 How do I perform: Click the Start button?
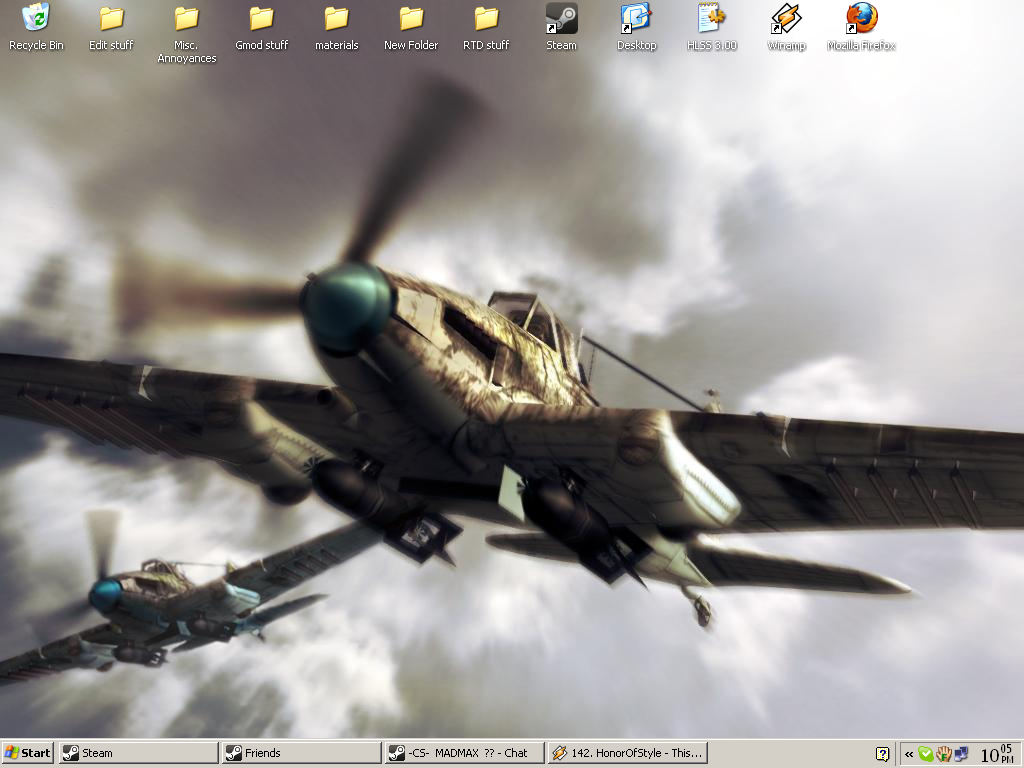28,753
